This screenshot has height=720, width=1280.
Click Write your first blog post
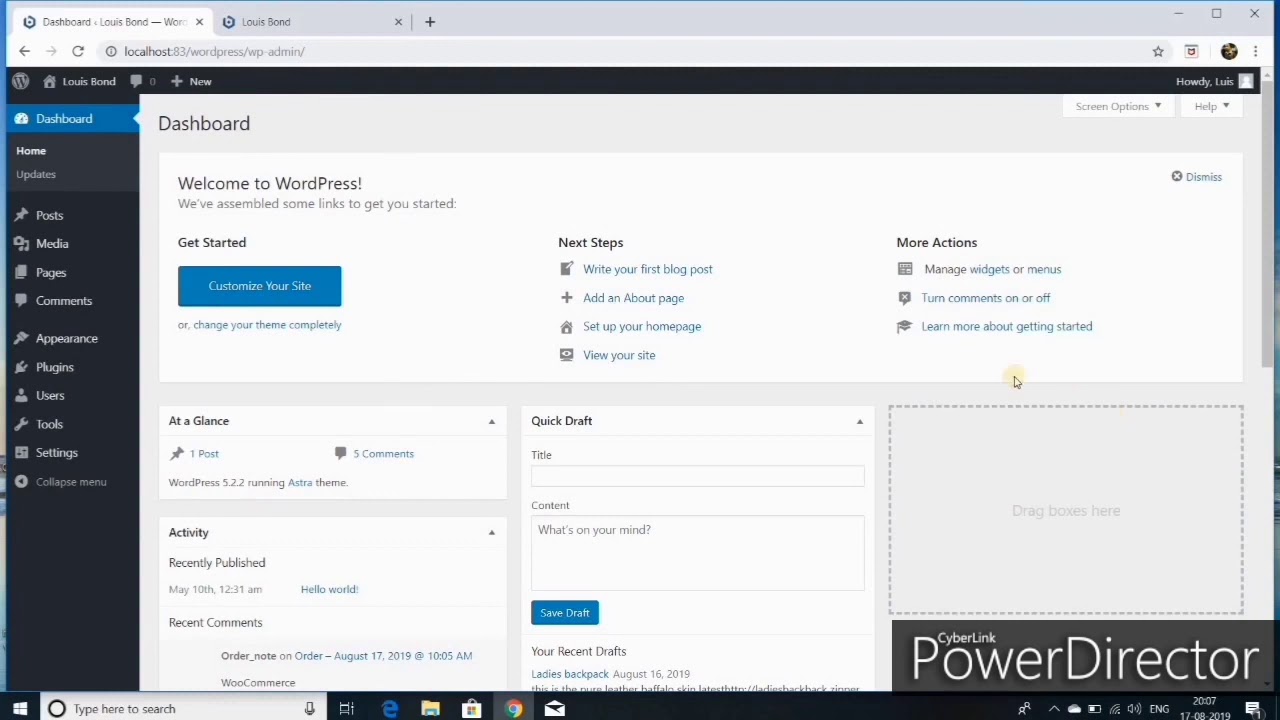click(x=648, y=269)
